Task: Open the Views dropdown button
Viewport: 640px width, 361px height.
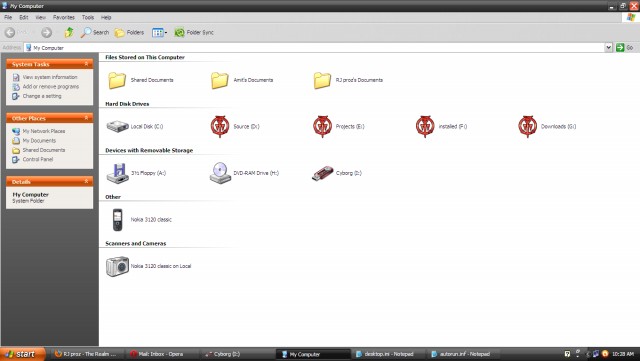Action: 159,32
